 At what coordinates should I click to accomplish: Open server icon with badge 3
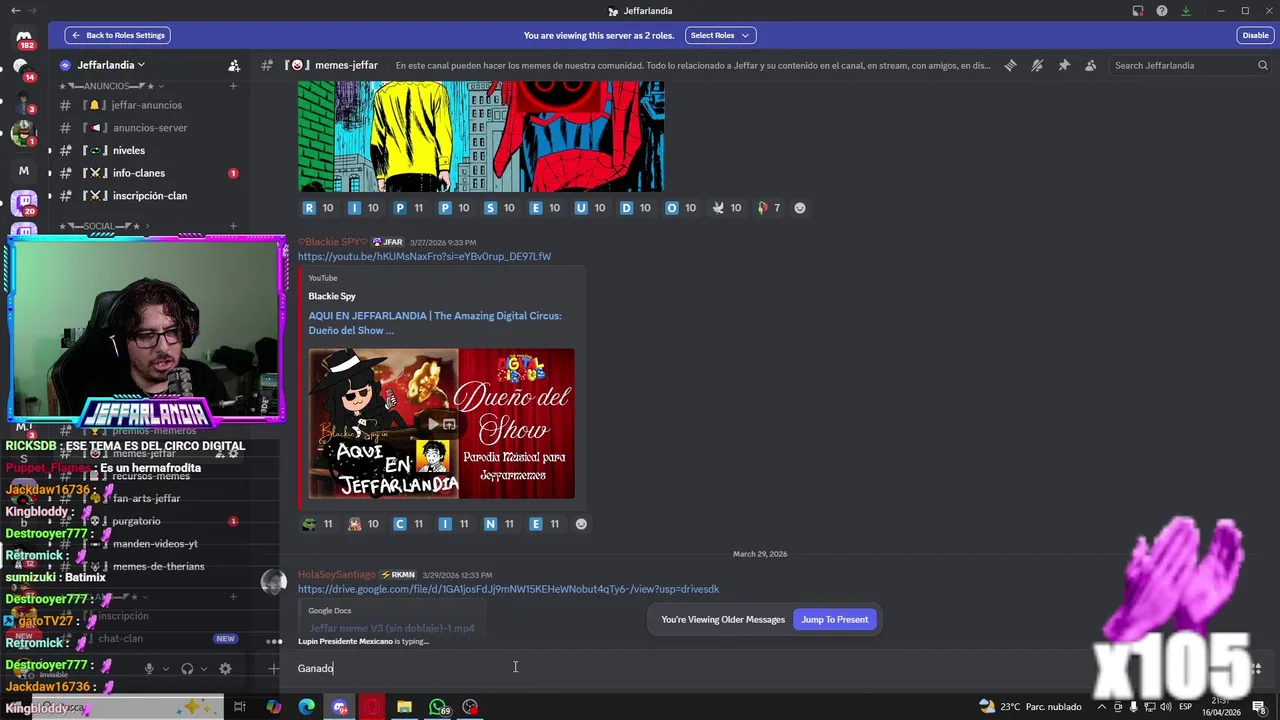(23, 101)
